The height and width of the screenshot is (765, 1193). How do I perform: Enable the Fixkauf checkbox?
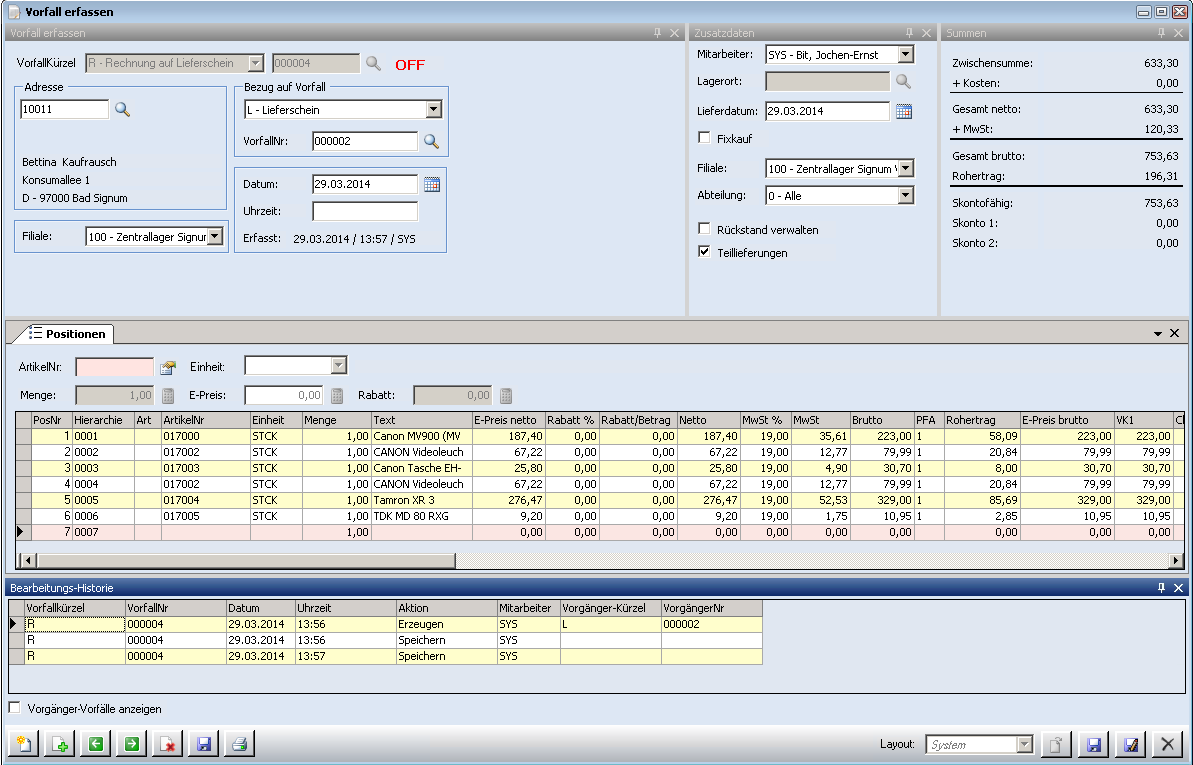704,138
